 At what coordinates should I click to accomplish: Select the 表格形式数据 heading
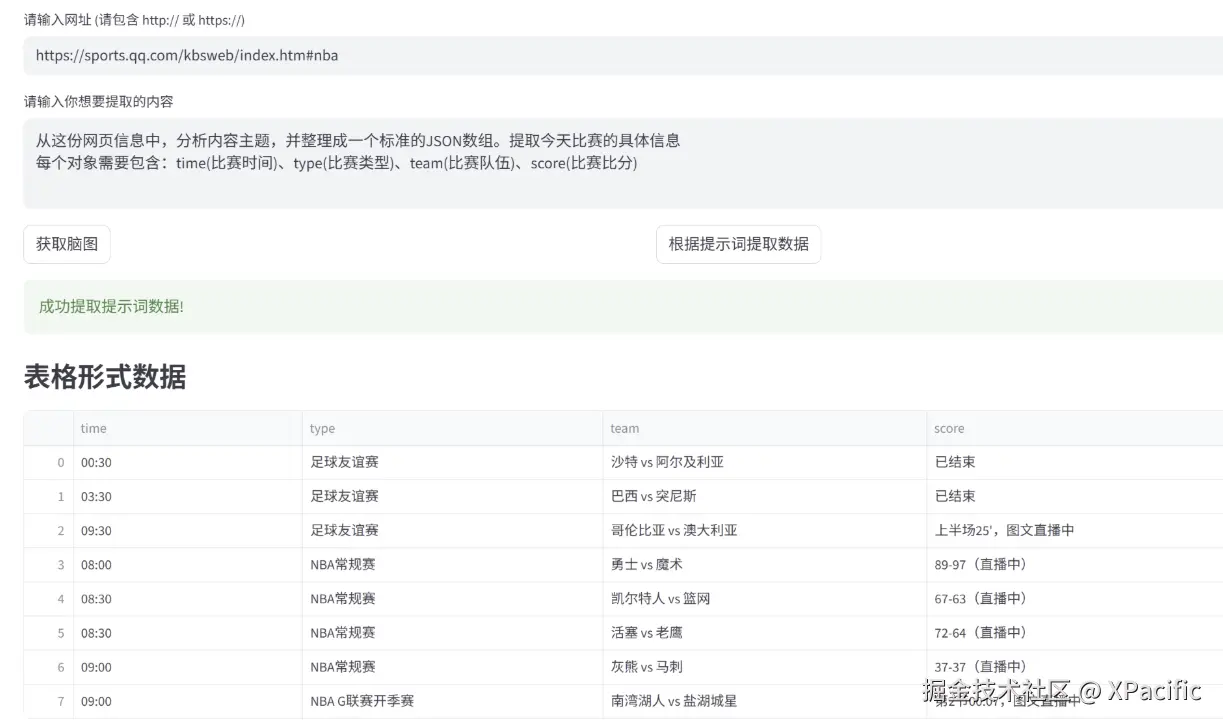click(x=105, y=377)
